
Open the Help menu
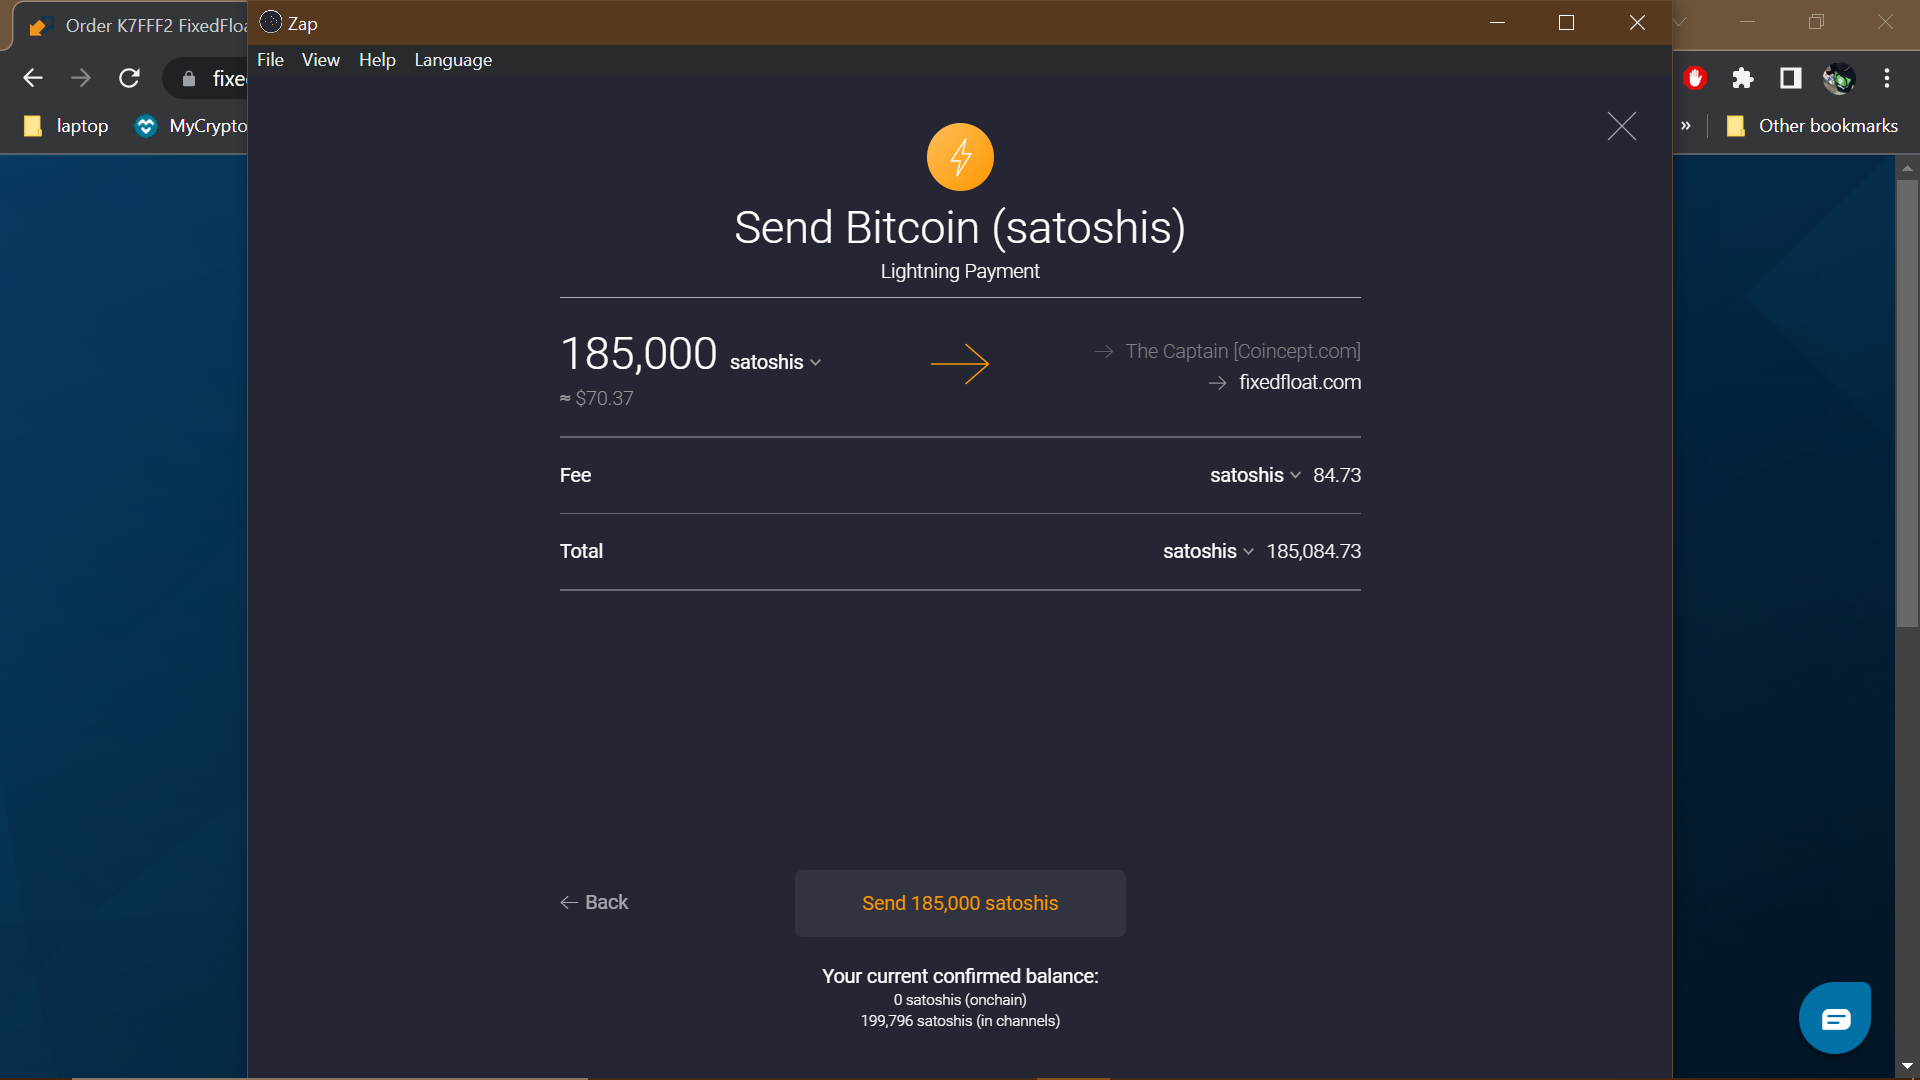tap(377, 60)
